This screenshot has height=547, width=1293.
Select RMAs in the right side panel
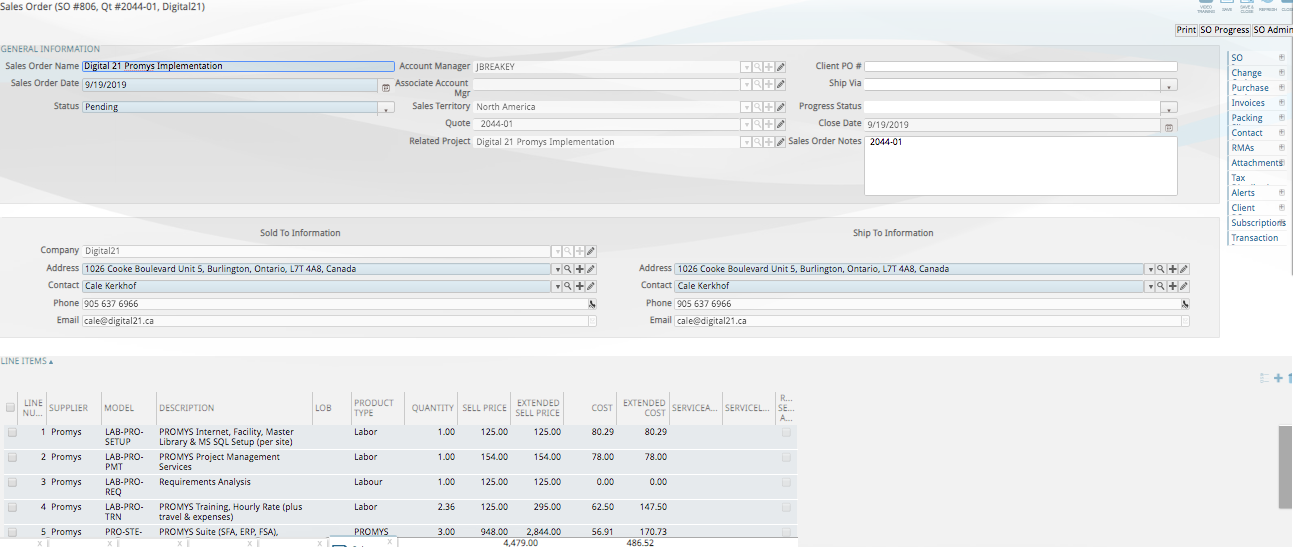1243,148
